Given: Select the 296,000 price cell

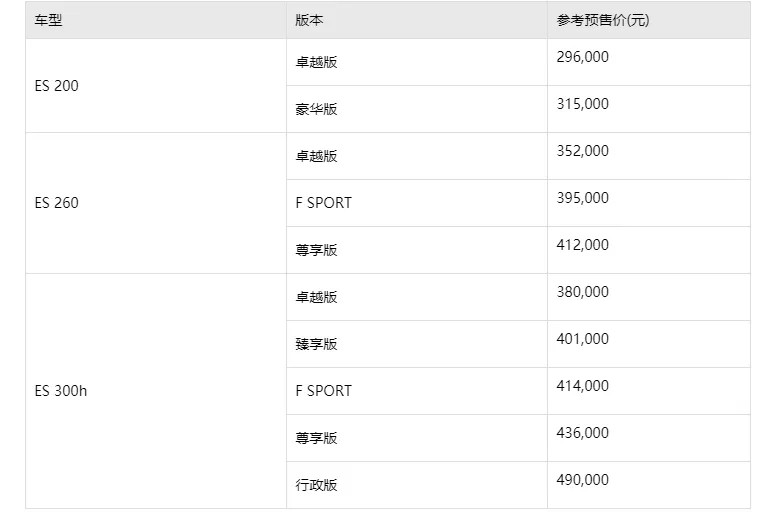Looking at the screenshot, I should pyautogui.click(x=583, y=57).
